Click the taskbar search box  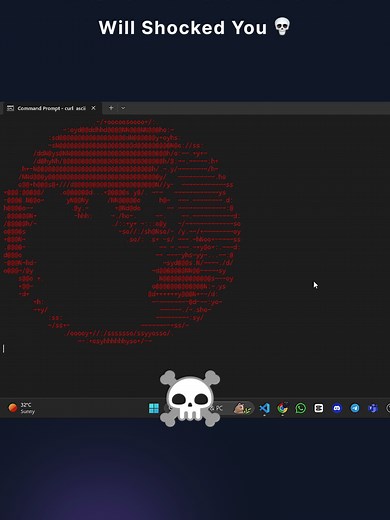[x=210, y=408]
